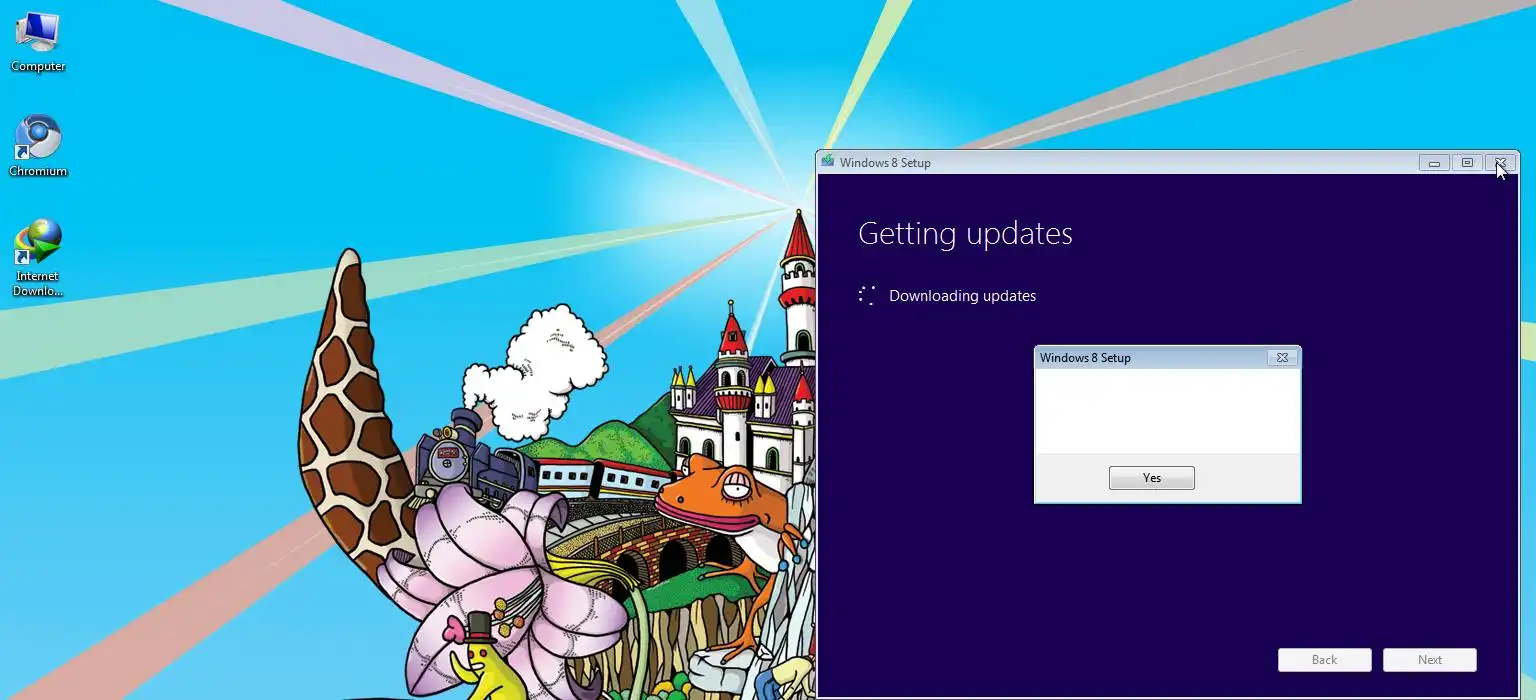Maximize the Windows 8 Setup window
Viewport: 1536px width, 700px height.
[x=1467, y=163]
